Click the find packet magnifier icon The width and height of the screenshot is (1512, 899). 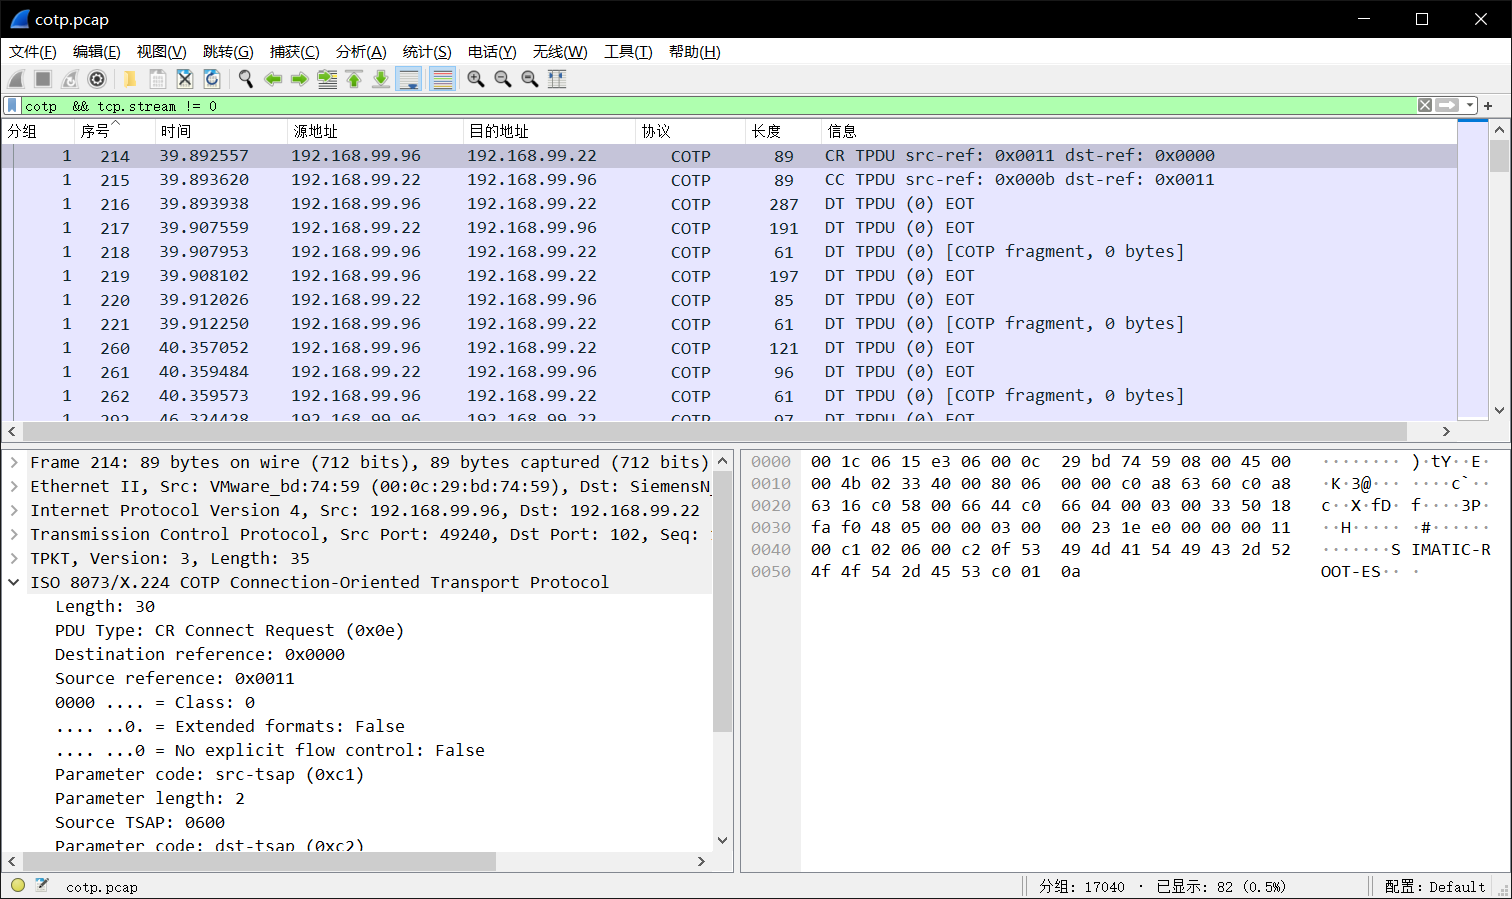[245, 79]
